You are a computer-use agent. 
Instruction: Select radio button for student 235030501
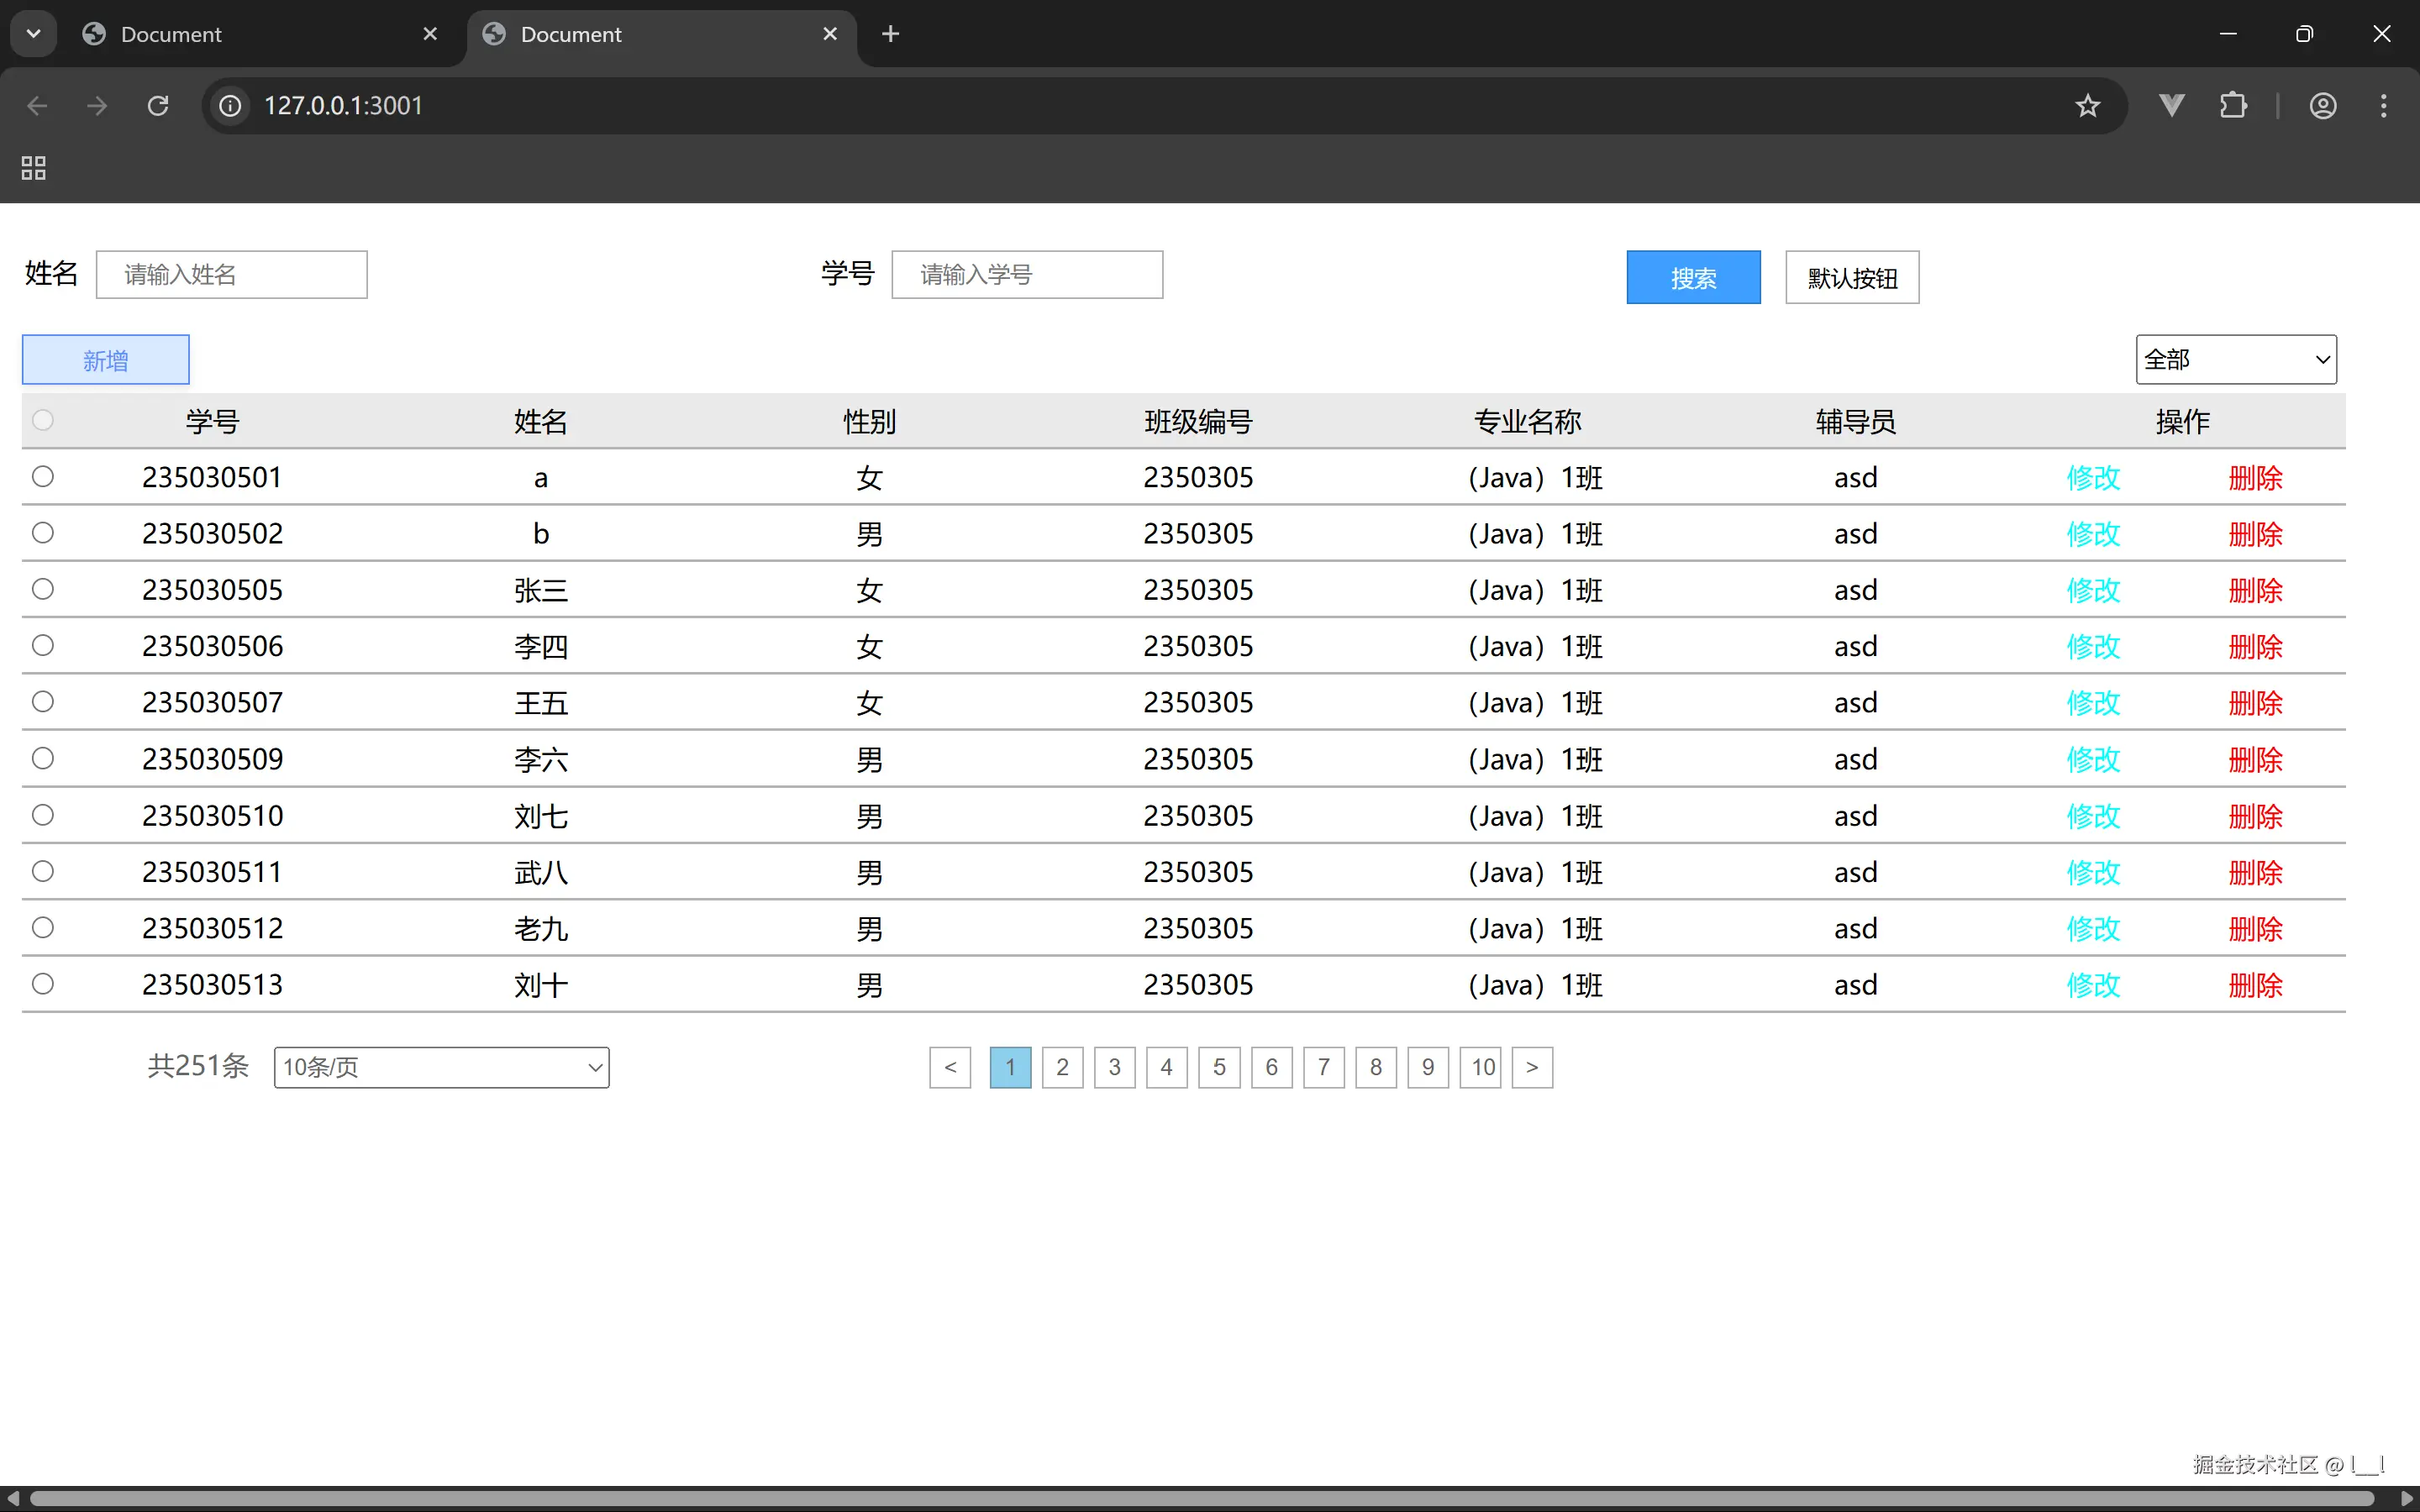(43, 477)
